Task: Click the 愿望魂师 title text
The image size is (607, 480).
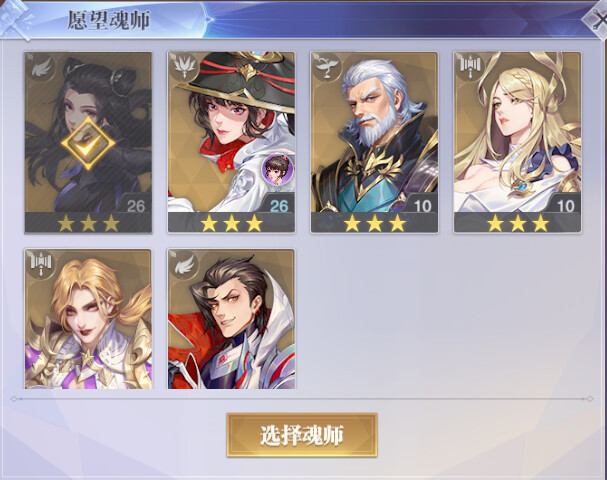Action: (109, 20)
